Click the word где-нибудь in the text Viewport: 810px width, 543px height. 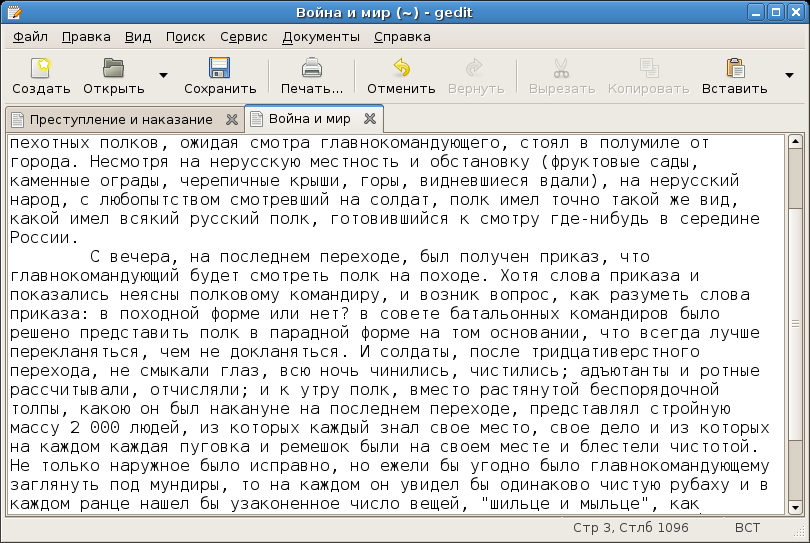[x=599, y=219]
